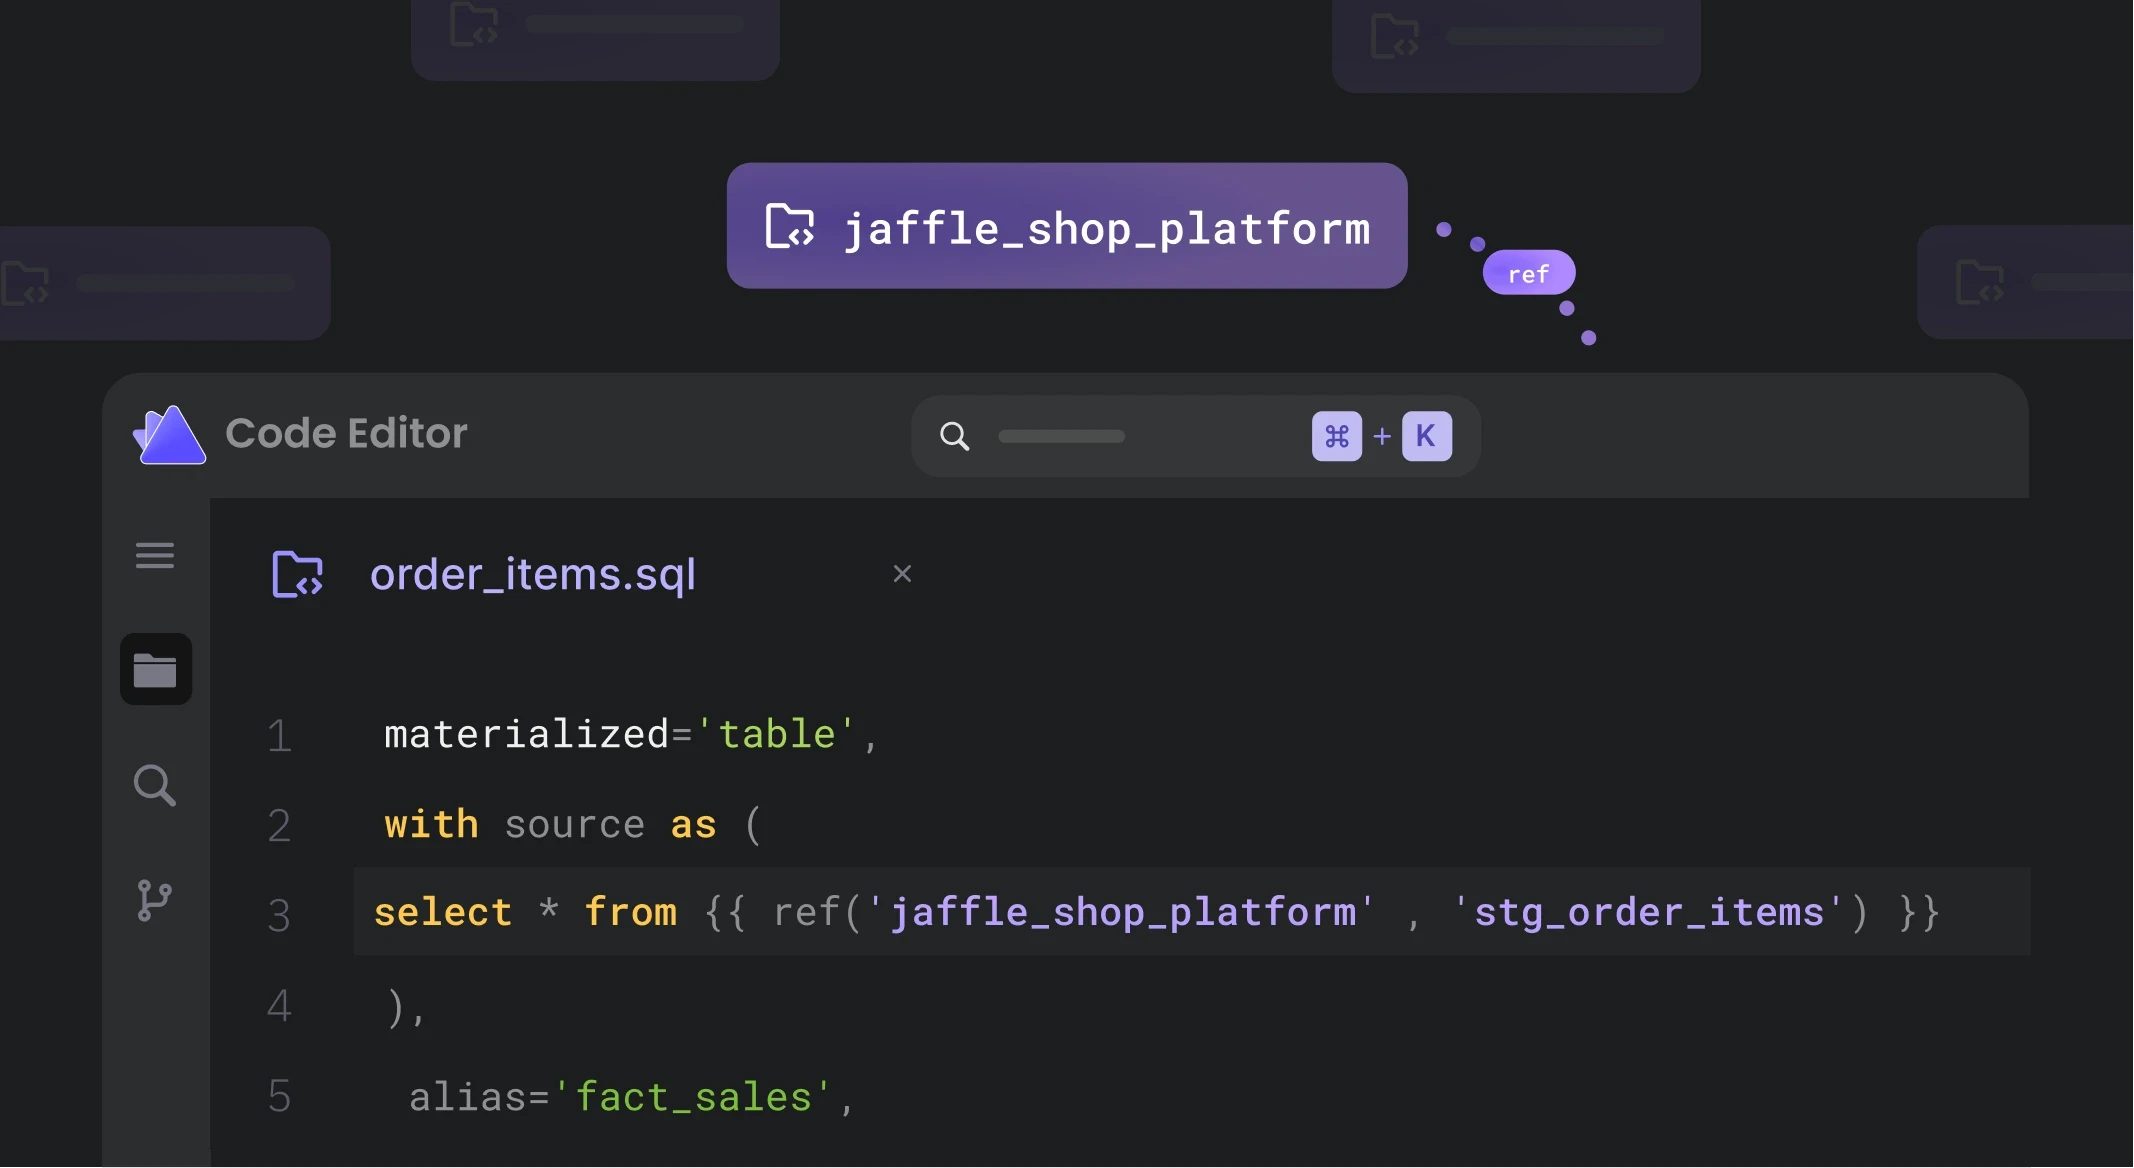Close the order_items.sql tab
Image resolution: width=2134 pixels, height=1168 pixels.
[x=902, y=574]
